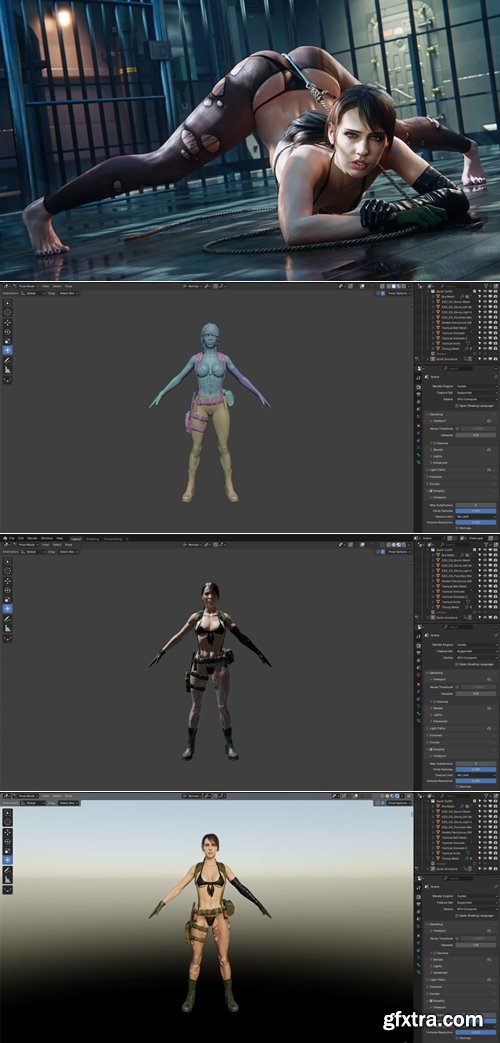
Task: Toggle Open Shading Language in dark textured-model window
Action: pos(457,664)
